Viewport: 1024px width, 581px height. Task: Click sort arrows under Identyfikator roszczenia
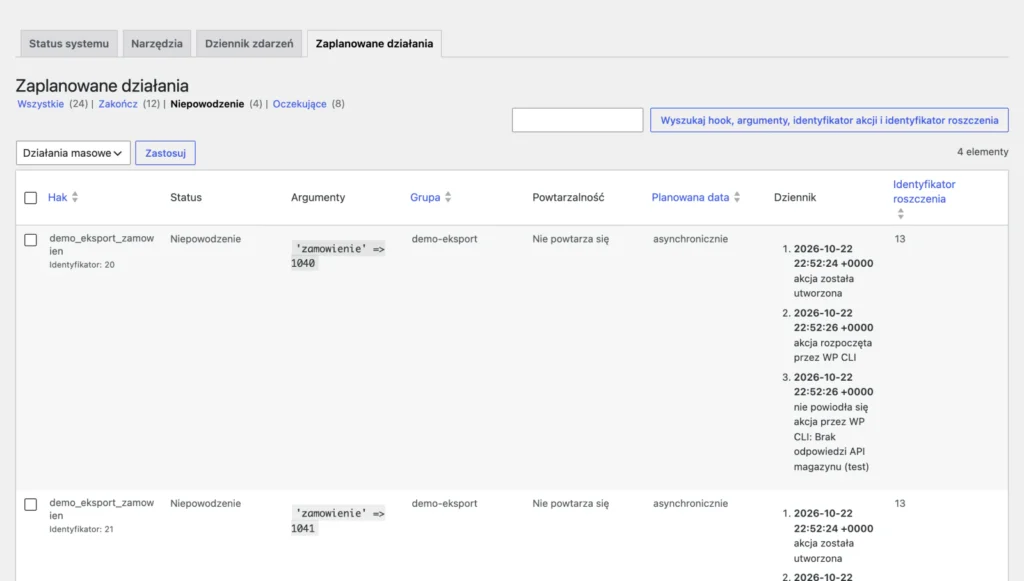point(901,213)
